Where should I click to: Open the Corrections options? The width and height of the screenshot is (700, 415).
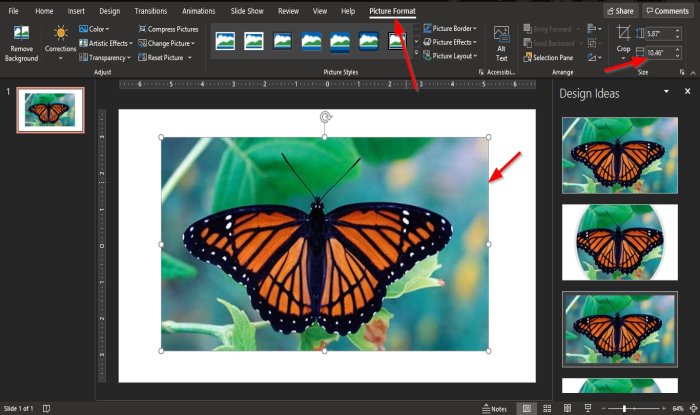pyautogui.click(x=60, y=45)
